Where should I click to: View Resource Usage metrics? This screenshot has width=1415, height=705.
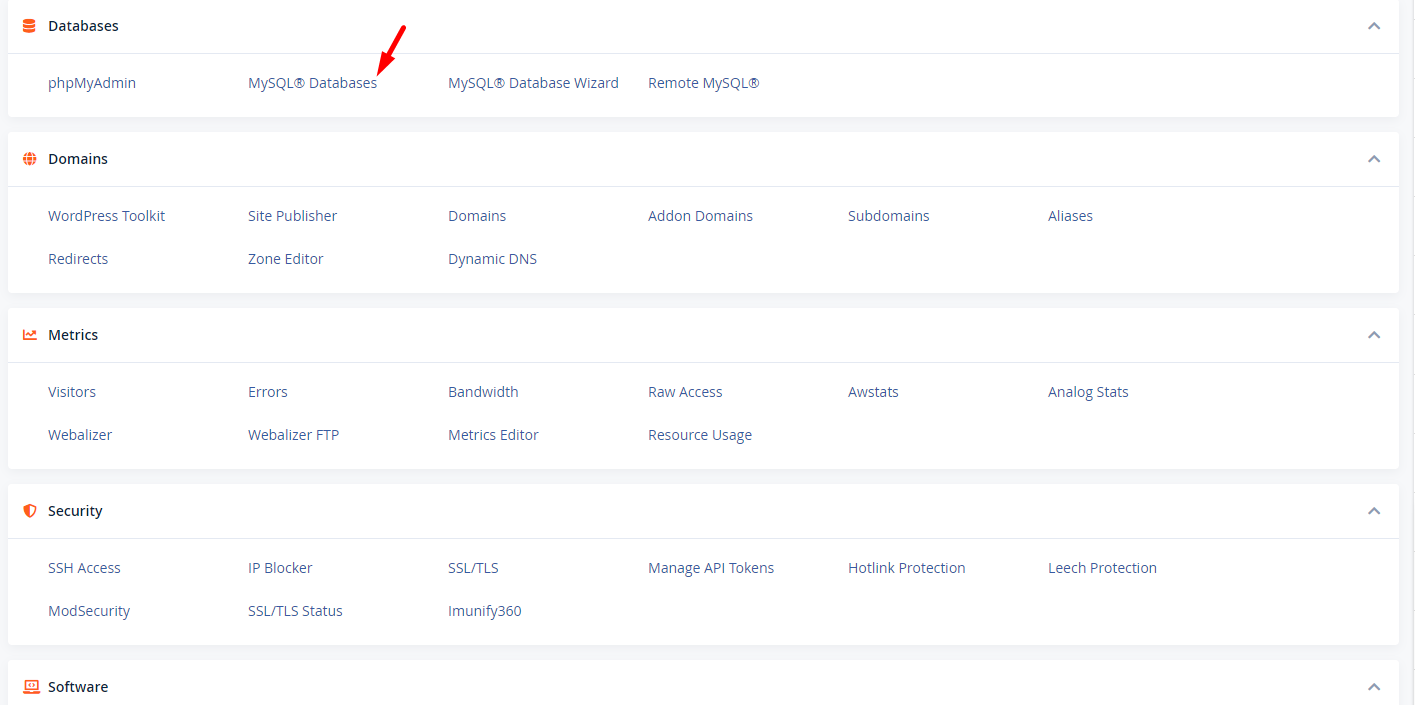(699, 435)
